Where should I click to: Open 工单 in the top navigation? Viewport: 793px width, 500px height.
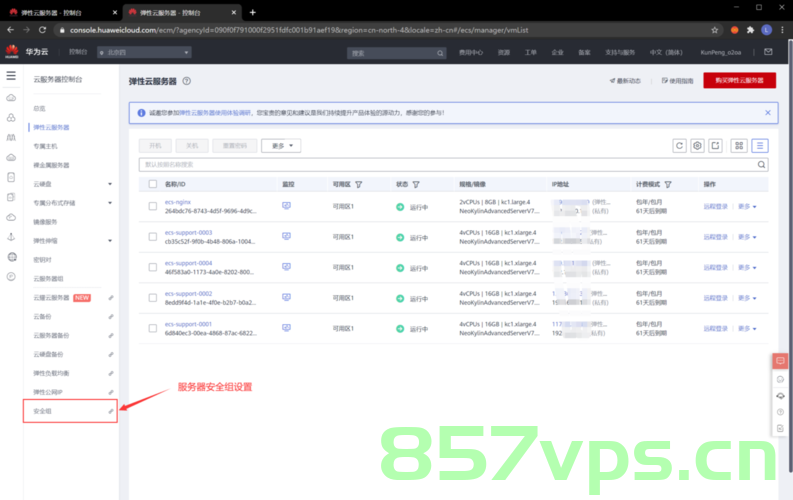530,53
